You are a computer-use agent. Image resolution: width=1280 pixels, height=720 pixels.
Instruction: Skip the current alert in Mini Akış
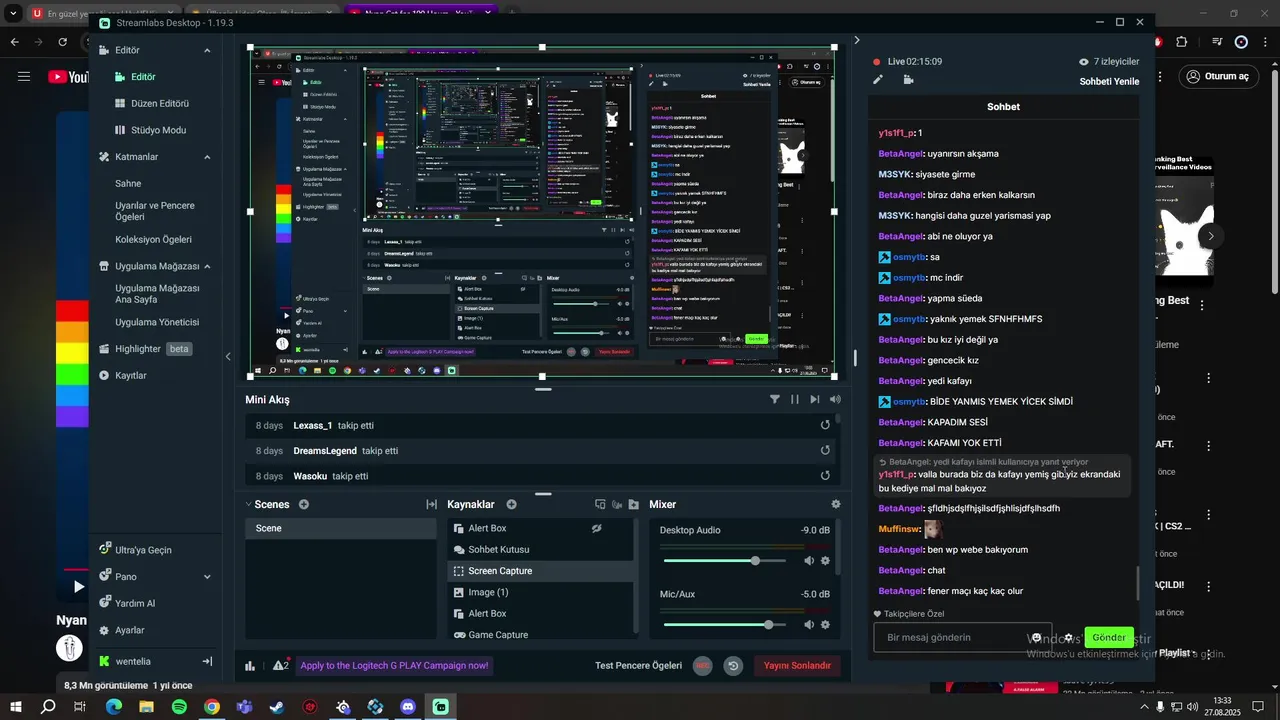click(815, 399)
